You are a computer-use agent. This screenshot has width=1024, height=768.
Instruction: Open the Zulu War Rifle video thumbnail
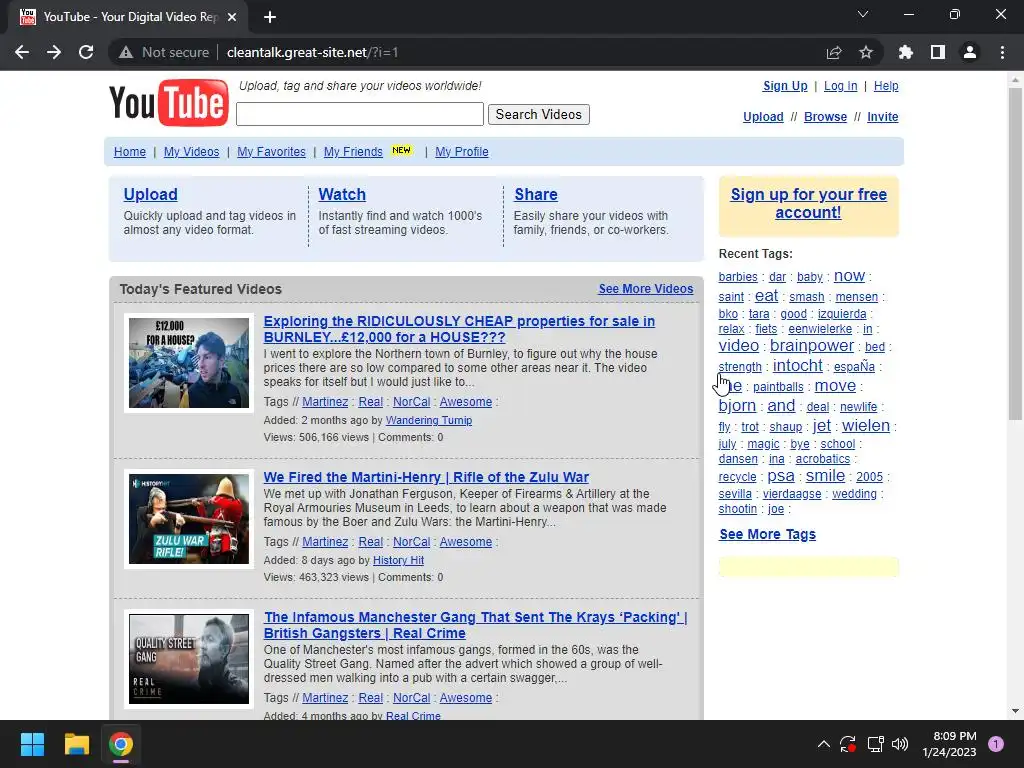189,519
